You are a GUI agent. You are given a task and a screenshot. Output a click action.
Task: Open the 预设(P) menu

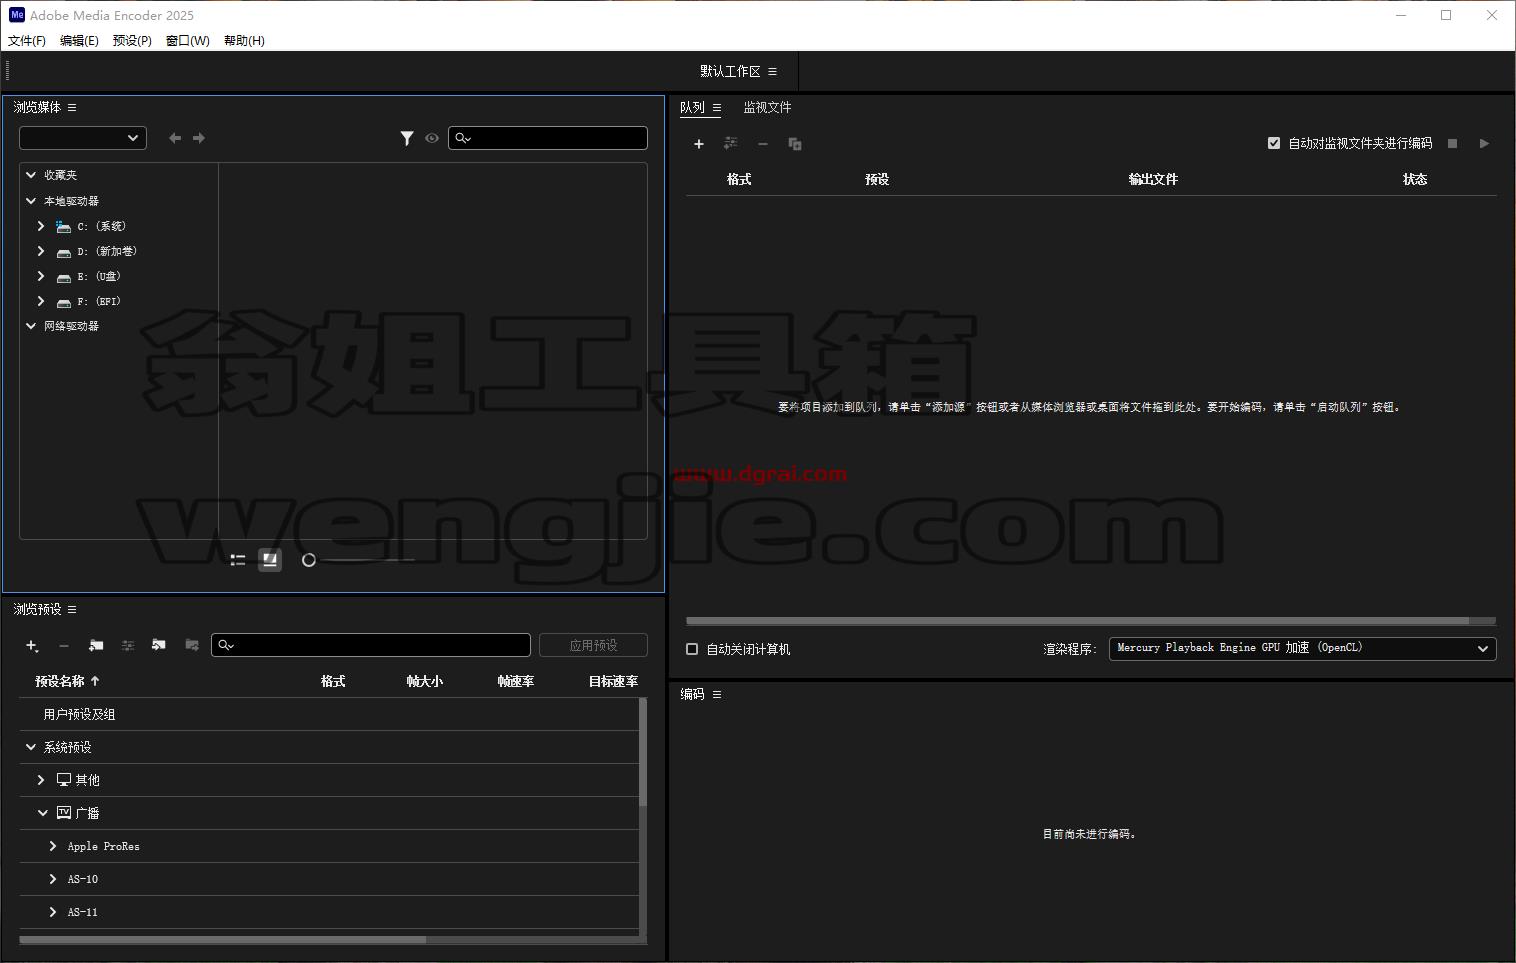tap(132, 41)
